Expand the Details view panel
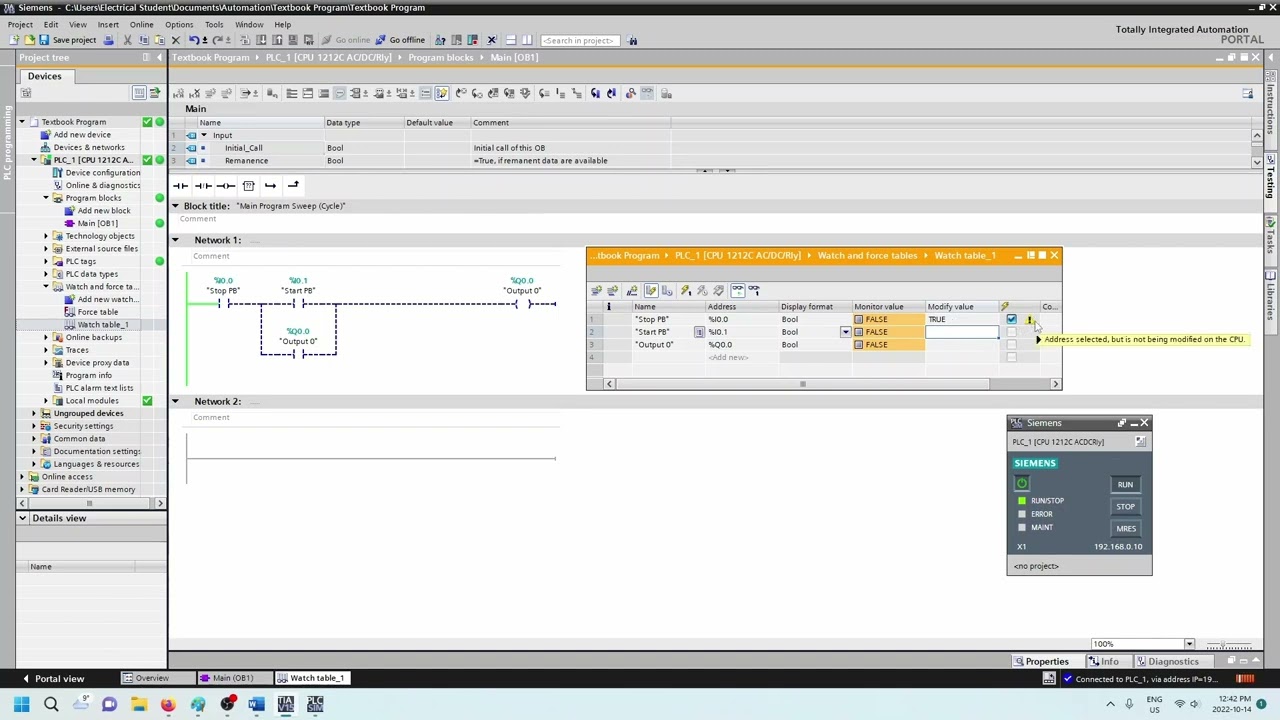Image resolution: width=1280 pixels, height=720 pixels. click(x=22, y=518)
